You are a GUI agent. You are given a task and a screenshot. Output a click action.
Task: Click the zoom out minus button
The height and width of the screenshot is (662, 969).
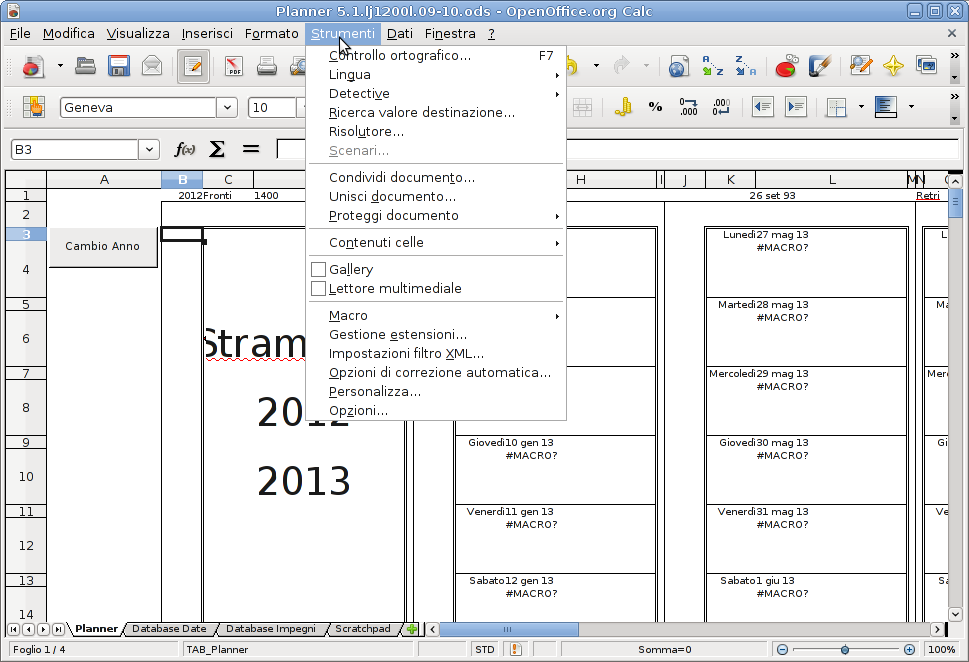[x=782, y=649]
